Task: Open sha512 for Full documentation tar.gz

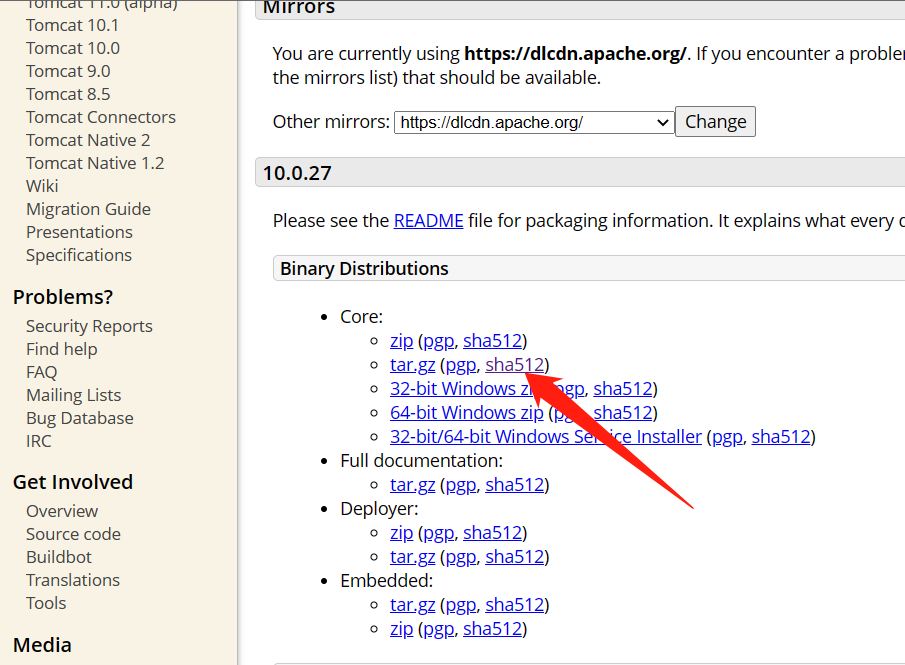Action: point(515,485)
